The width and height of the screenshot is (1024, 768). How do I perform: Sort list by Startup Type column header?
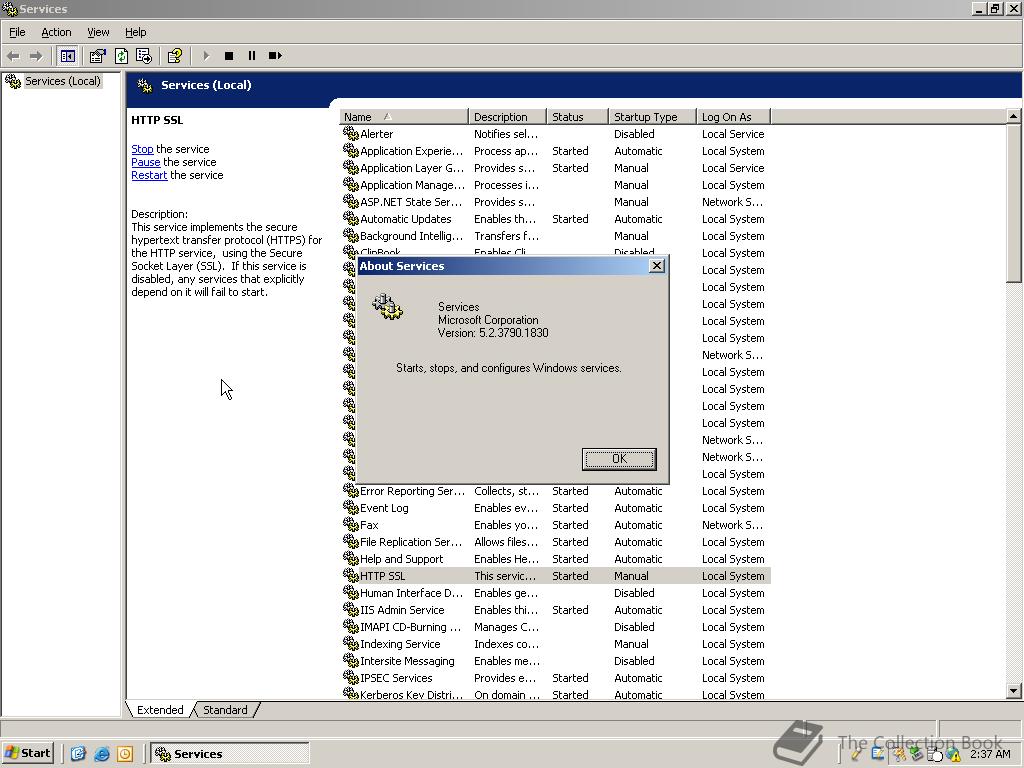point(652,117)
